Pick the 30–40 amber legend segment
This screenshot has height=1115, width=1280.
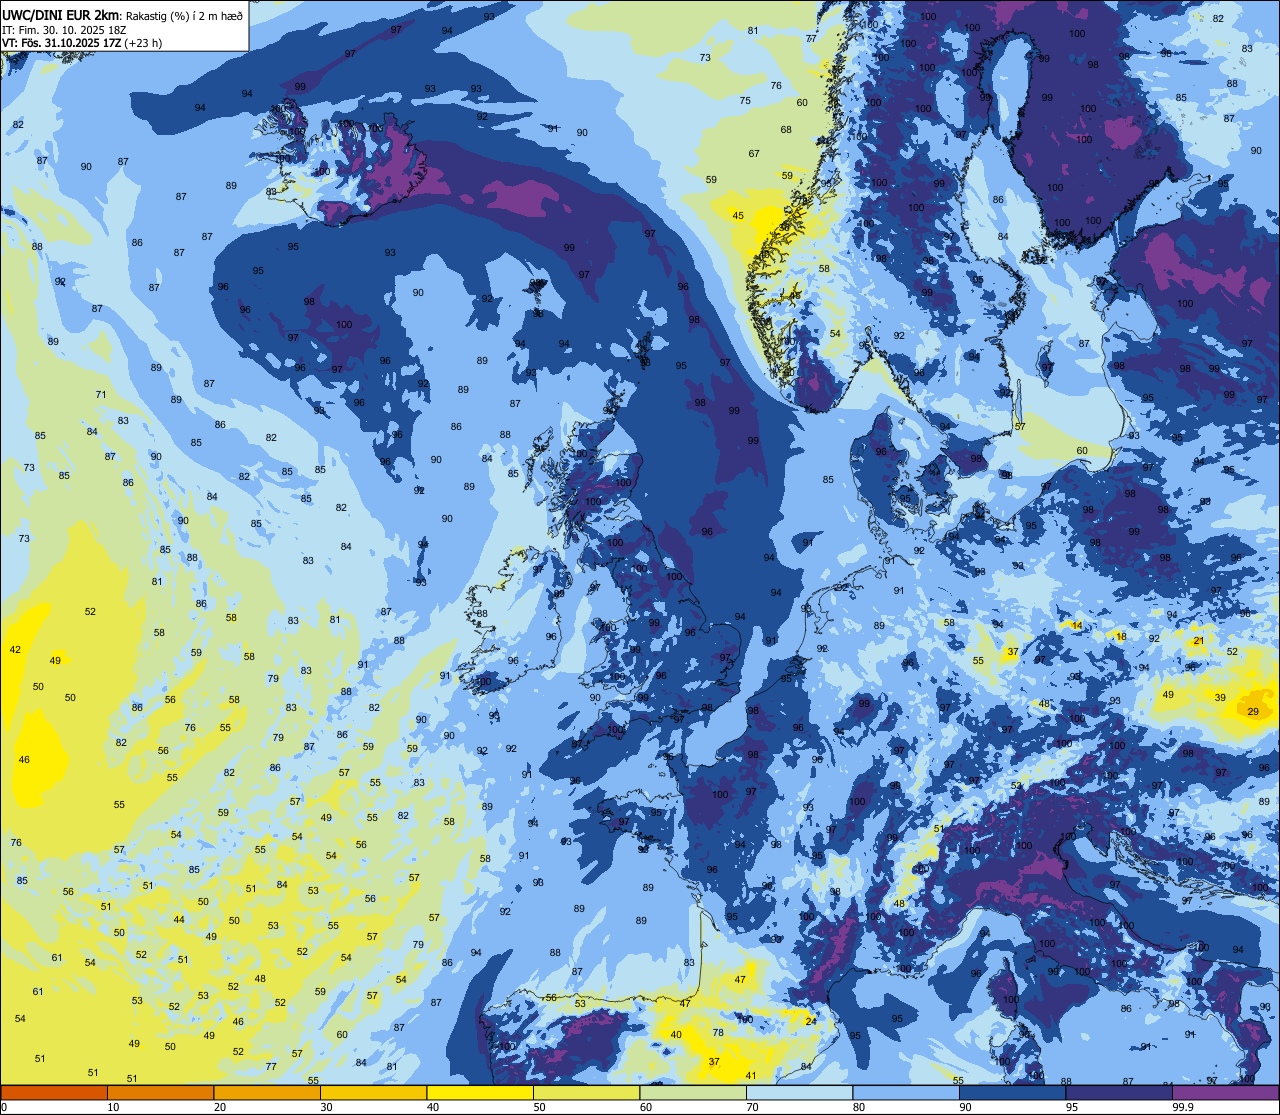[x=374, y=1092]
